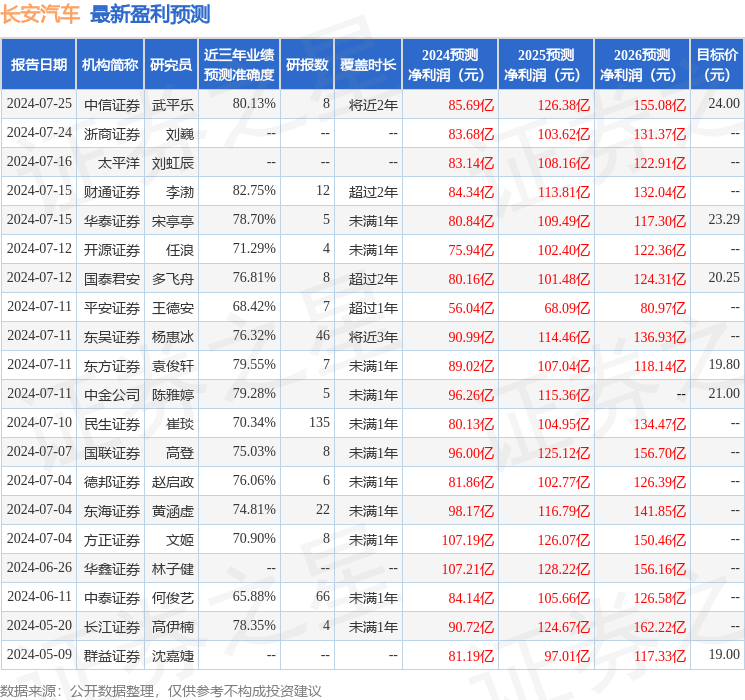Click the 目标价 column header

click(717, 64)
